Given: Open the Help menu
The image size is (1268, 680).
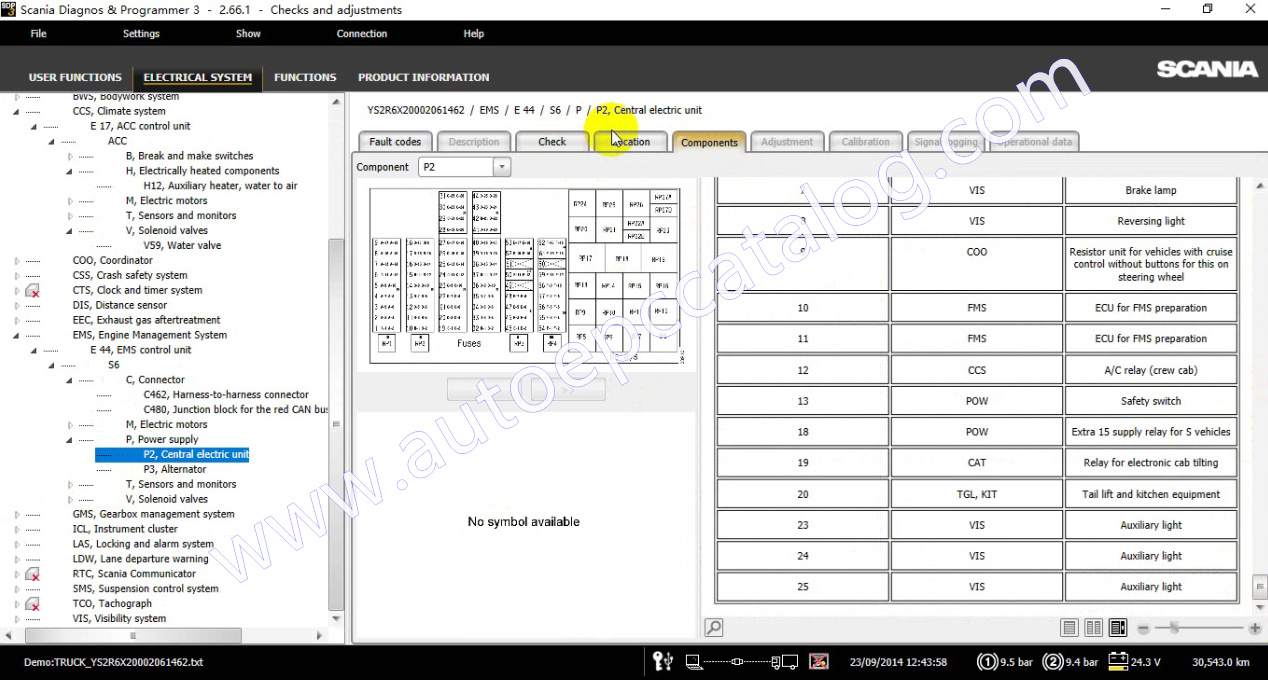Looking at the screenshot, I should (474, 34).
